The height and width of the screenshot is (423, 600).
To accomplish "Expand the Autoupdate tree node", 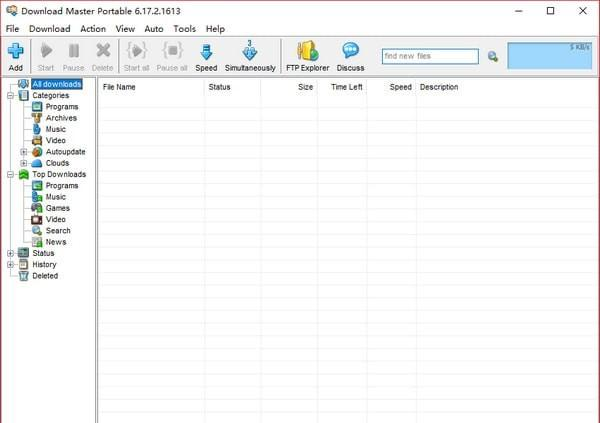I will [24, 152].
